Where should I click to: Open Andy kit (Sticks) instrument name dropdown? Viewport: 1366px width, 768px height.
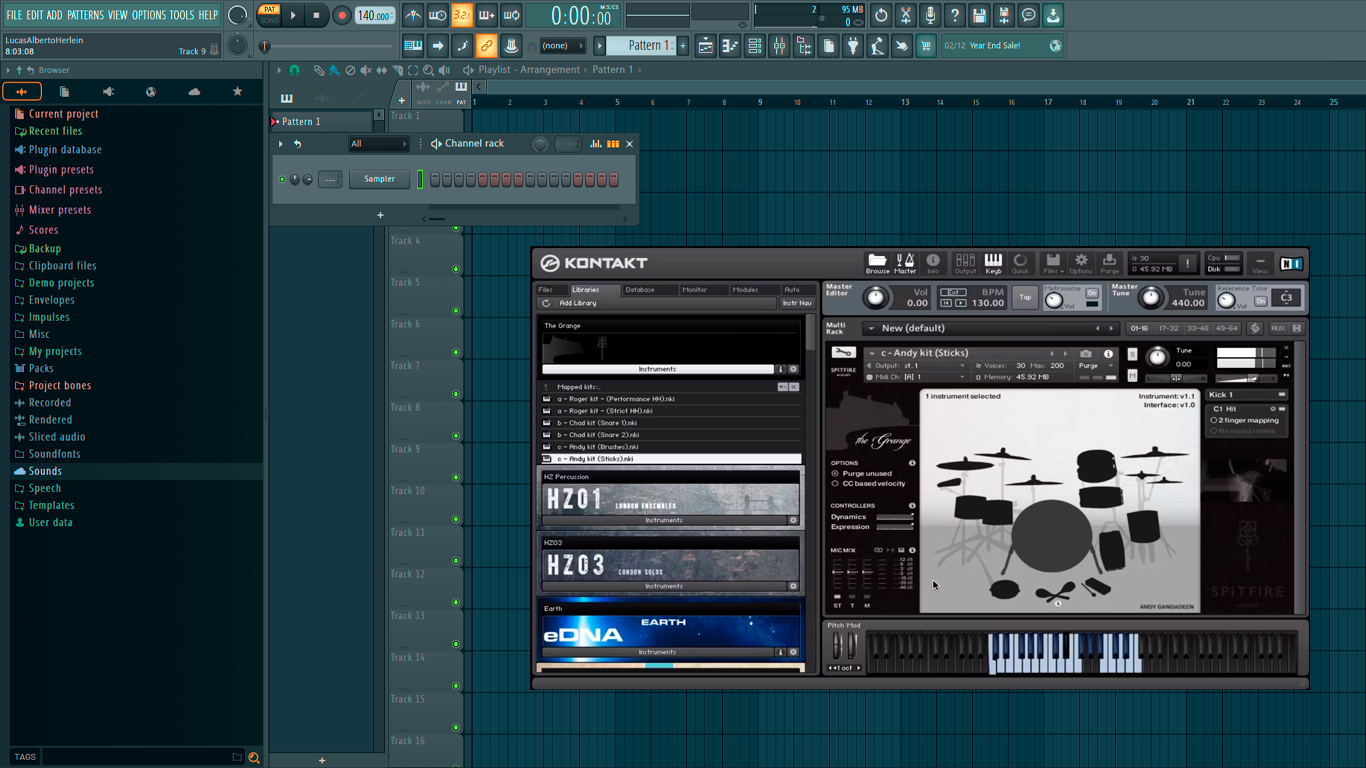coord(872,353)
